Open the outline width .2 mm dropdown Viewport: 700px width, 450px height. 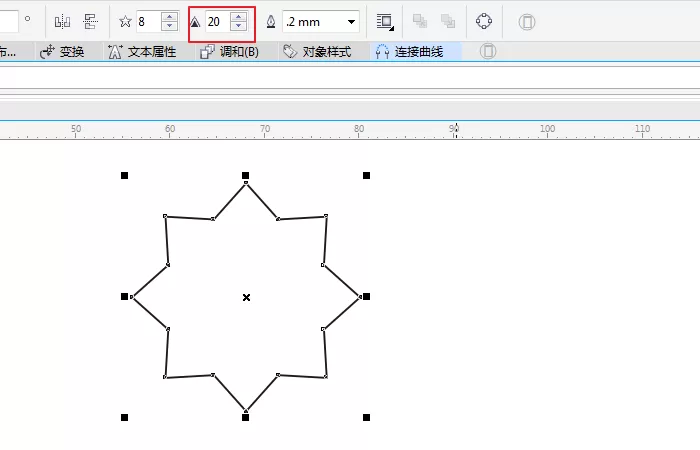pos(351,22)
